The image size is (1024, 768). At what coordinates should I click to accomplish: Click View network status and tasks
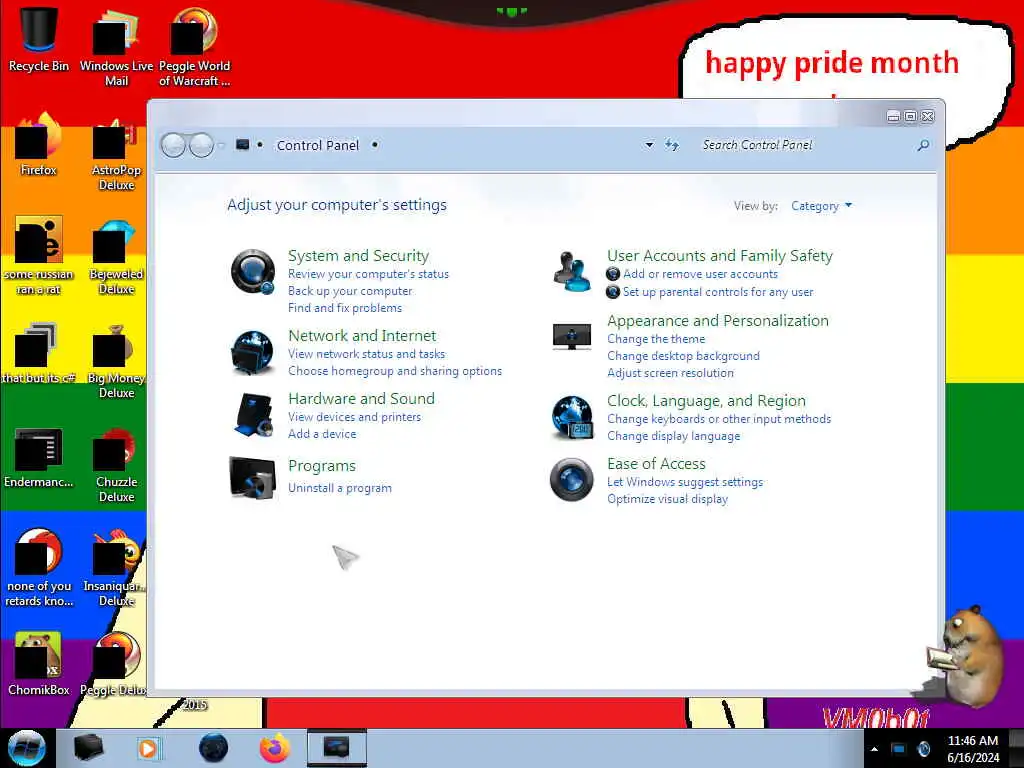[x=366, y=354]
